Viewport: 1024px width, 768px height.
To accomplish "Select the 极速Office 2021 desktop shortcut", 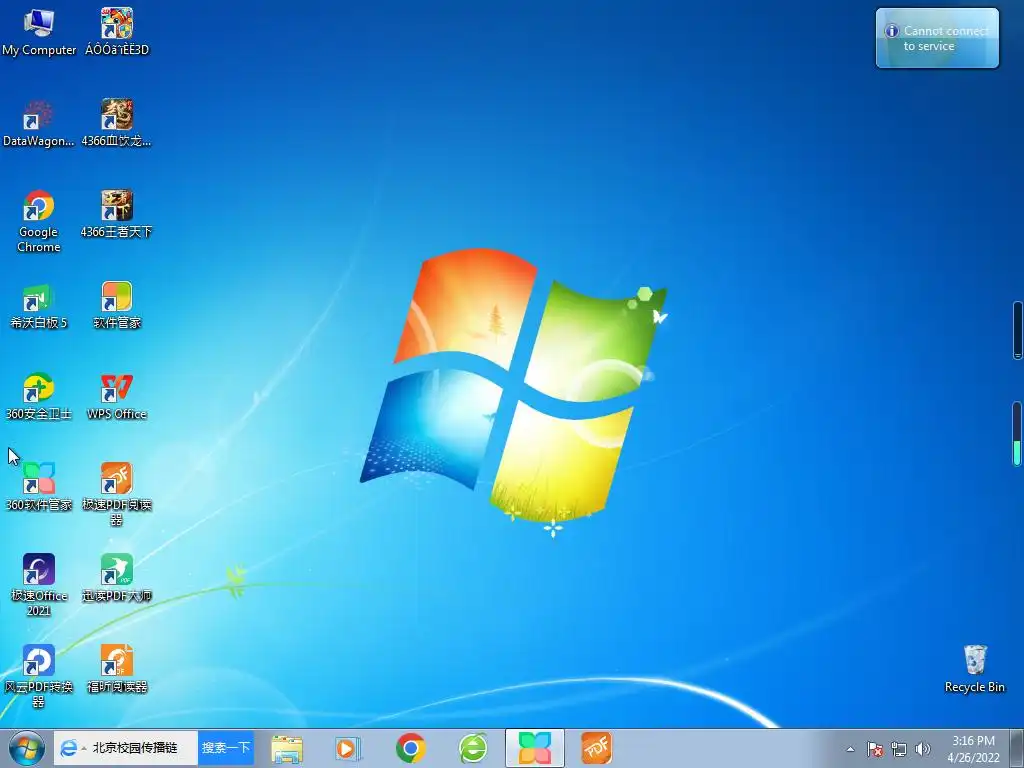I will [x=39, y=586].
